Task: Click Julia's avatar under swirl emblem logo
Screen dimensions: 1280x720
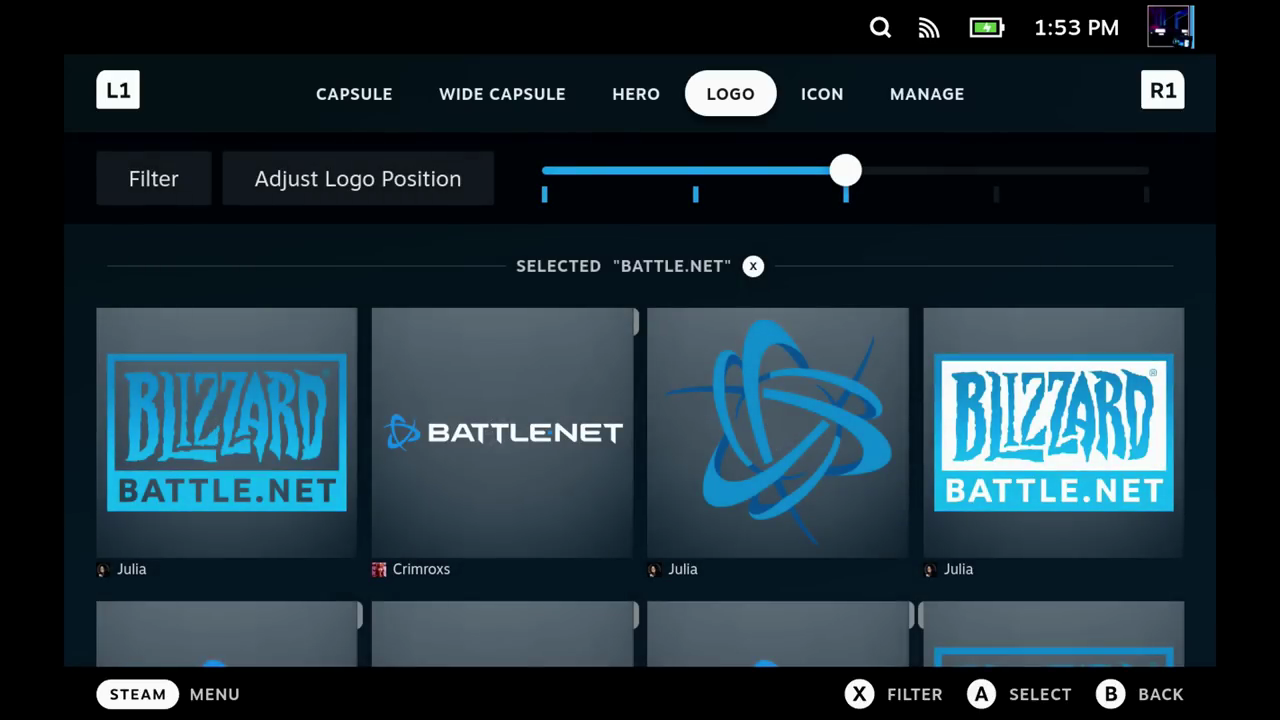Action: click(654, 569)
